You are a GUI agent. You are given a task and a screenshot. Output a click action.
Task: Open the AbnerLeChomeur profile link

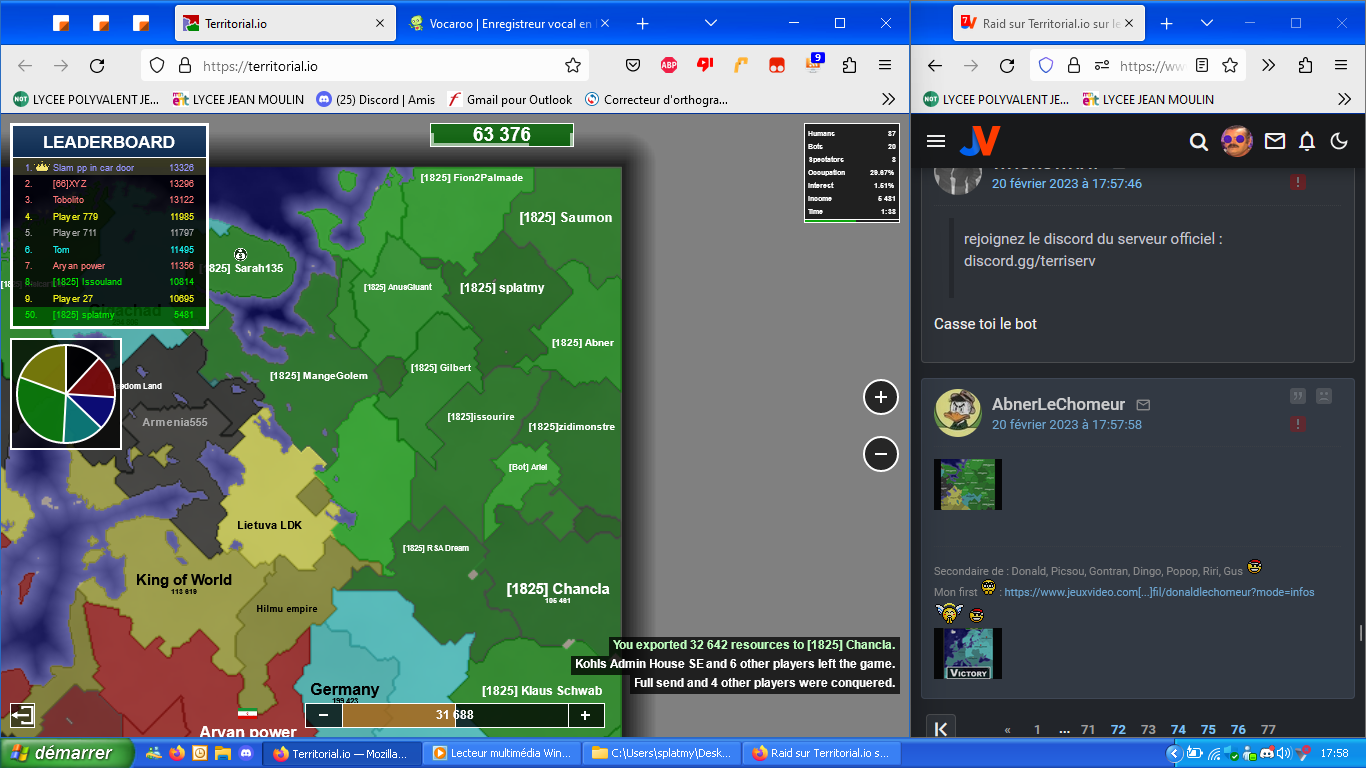pyautogui.click(x=1058, y=404)
